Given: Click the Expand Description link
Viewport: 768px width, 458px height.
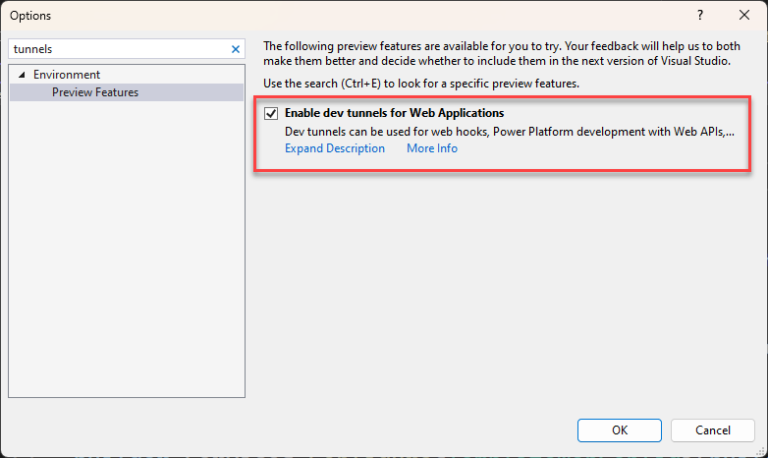Looking at the screenshot, I should click(335, 148).
